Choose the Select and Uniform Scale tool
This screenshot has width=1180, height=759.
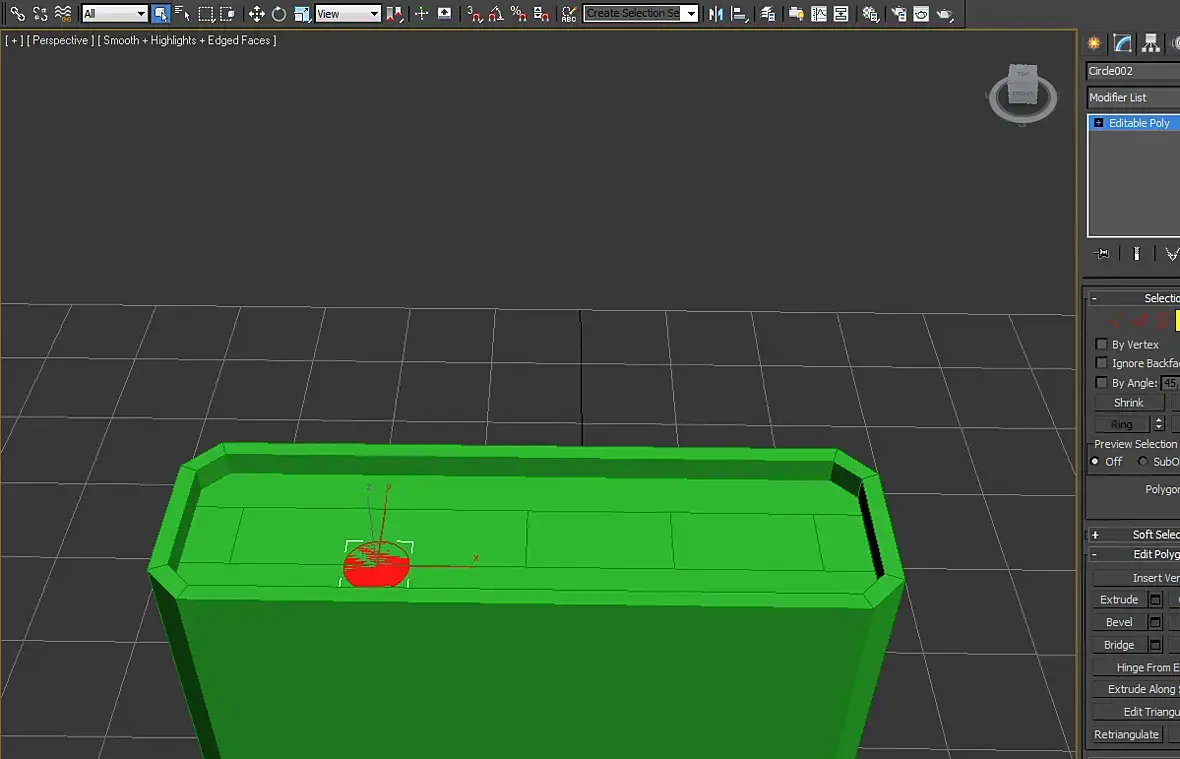pos(302,14)
